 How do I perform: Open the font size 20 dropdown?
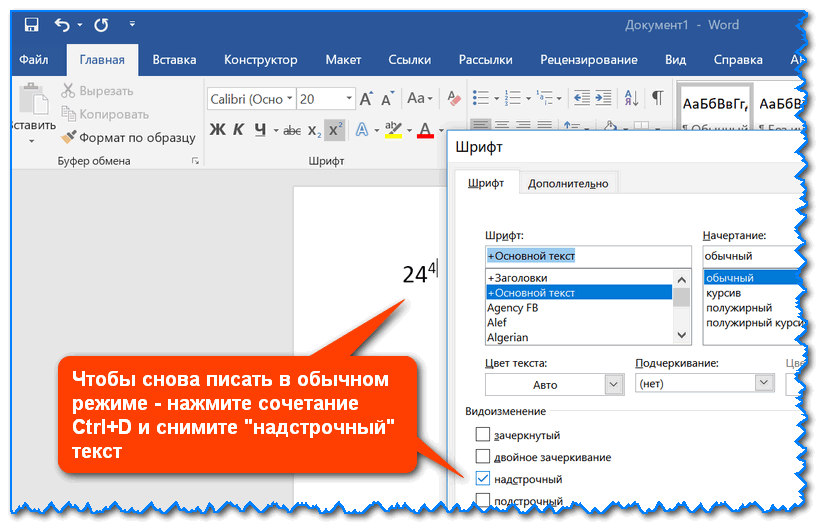(x=348, y=99)
